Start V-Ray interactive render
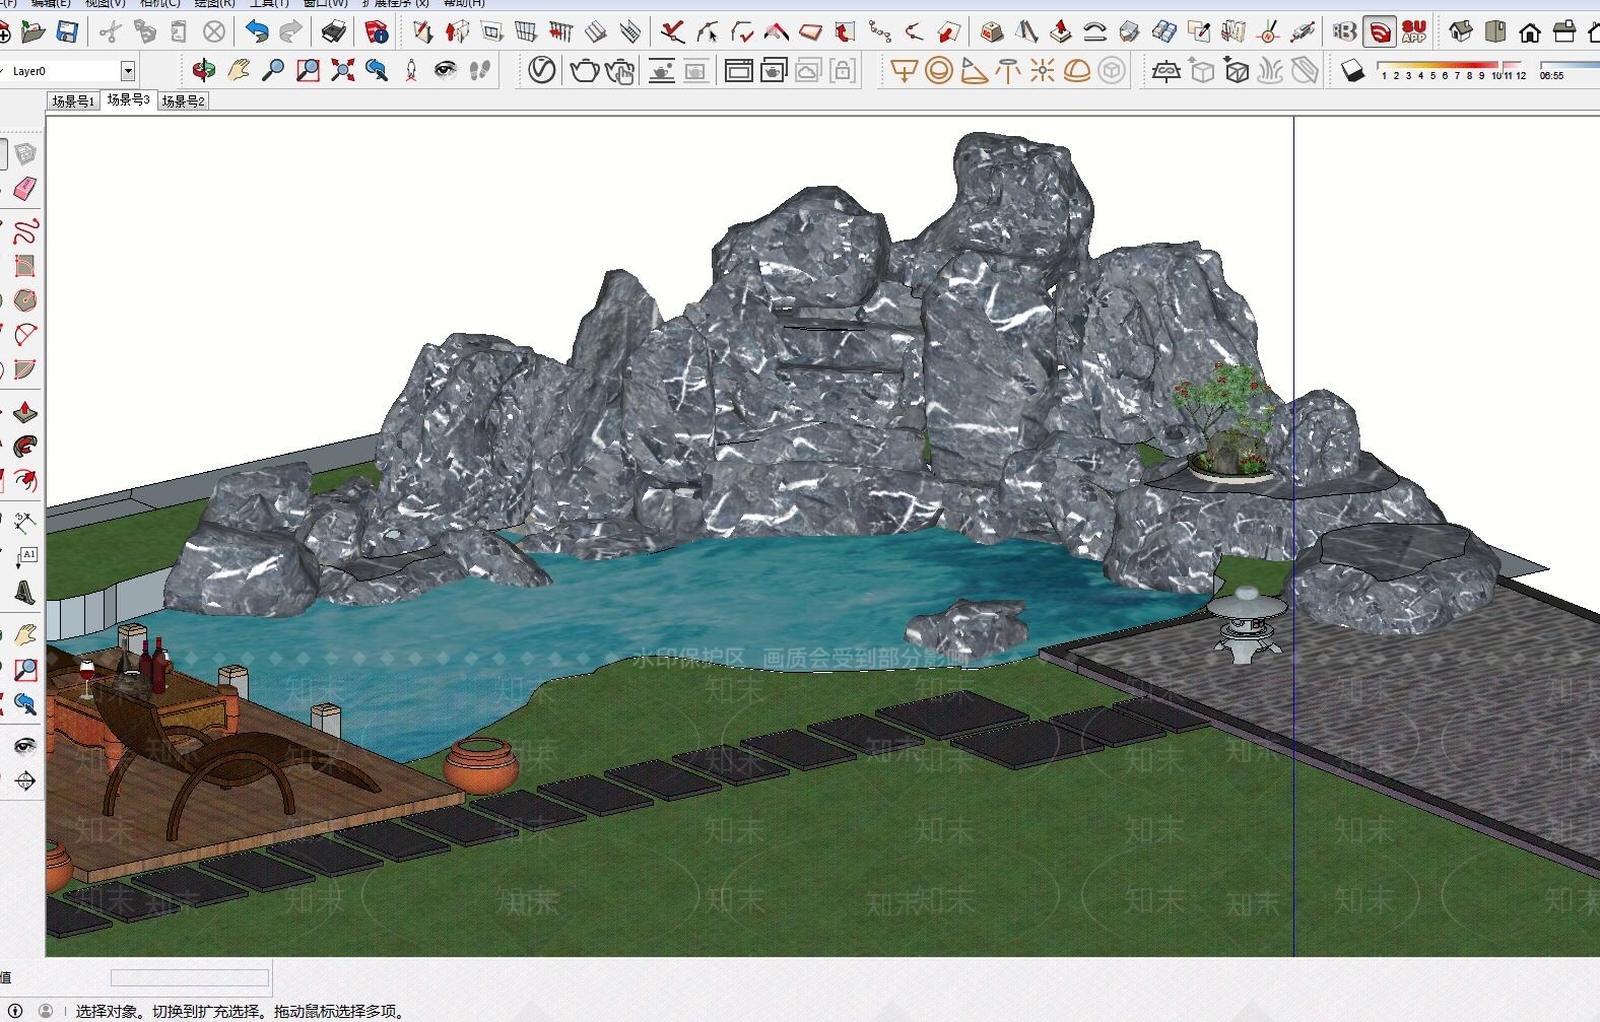This screenshot has width=1600, height=1022. coord(620,71)
